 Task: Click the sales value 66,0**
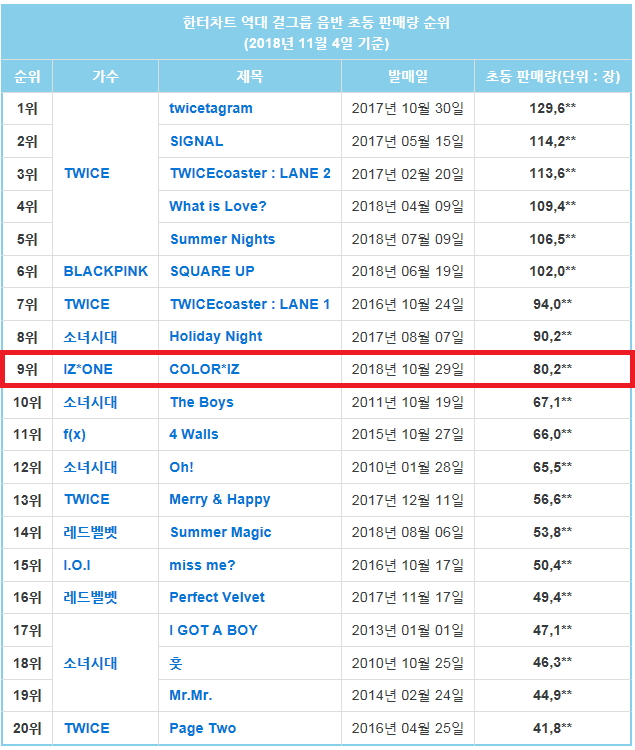point(553,434)
